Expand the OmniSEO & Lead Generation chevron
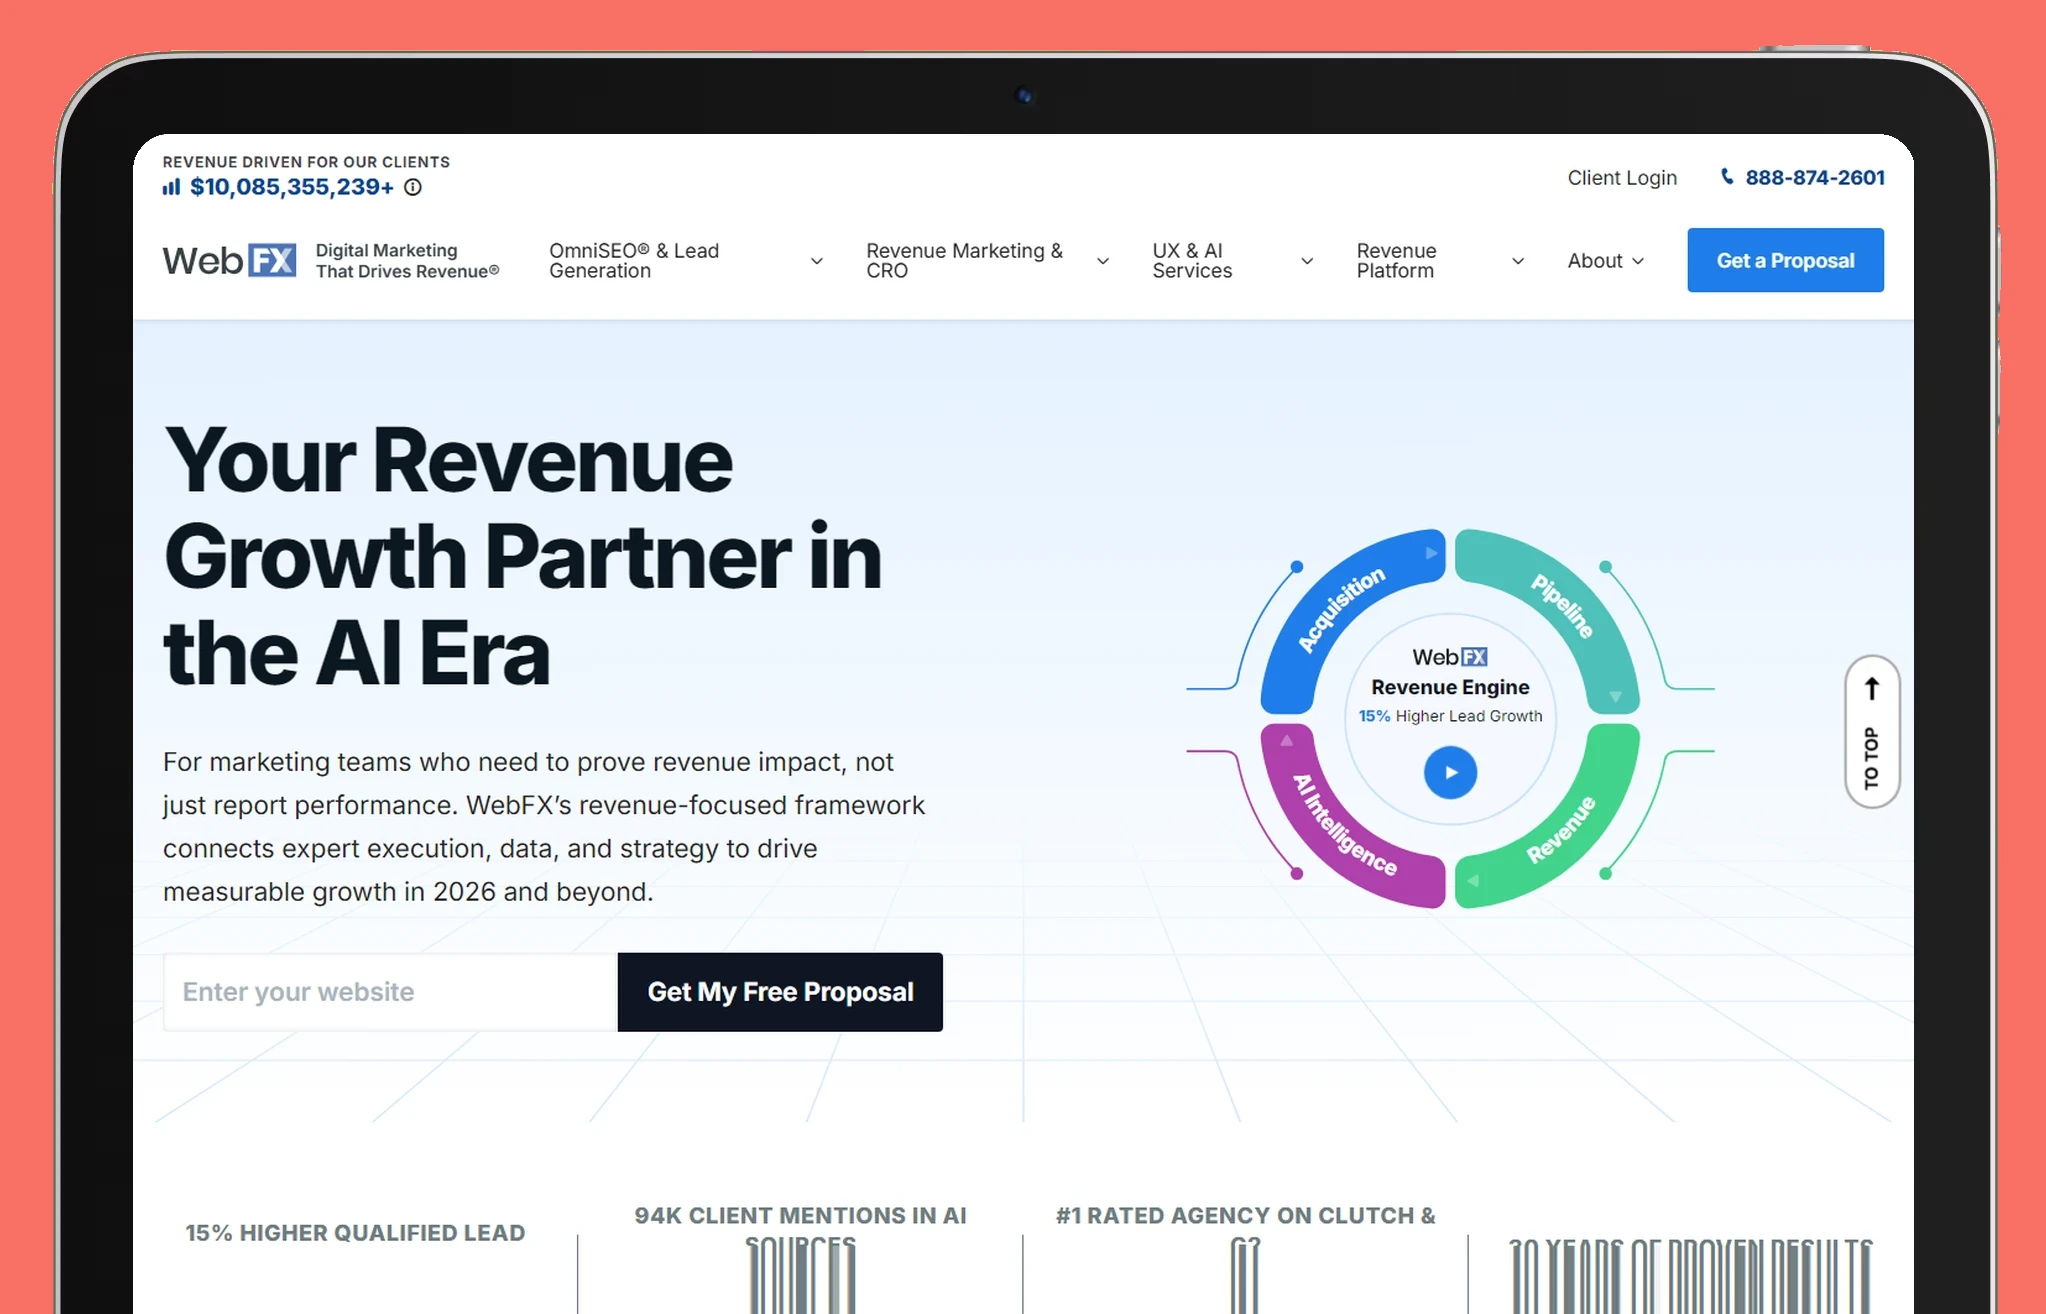This screenshot has height=1314, width=2046. coord(817,261)
